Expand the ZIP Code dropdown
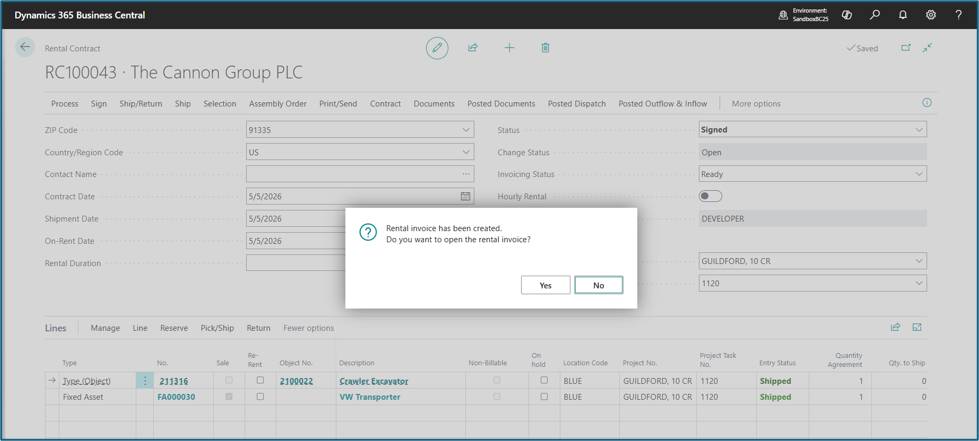979x441 pixels. click(466, 130)
